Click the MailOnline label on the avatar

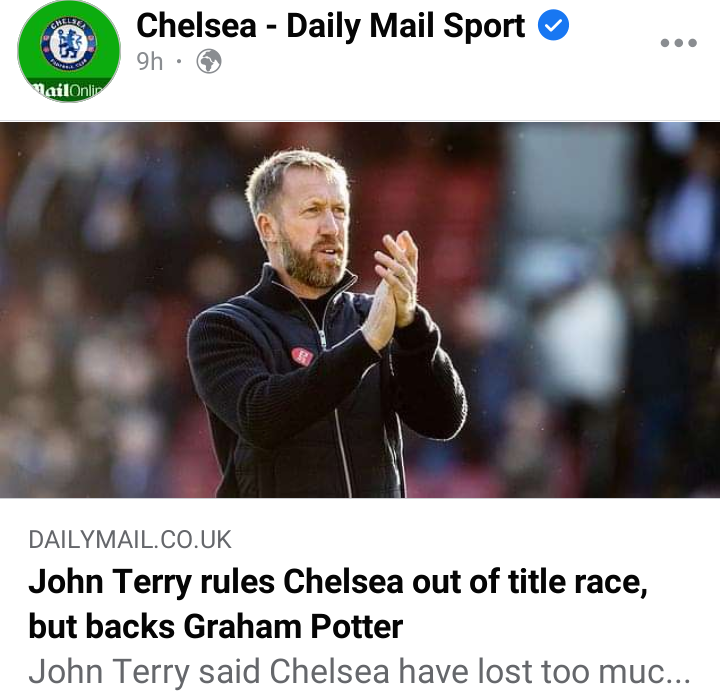click(69, 90)
